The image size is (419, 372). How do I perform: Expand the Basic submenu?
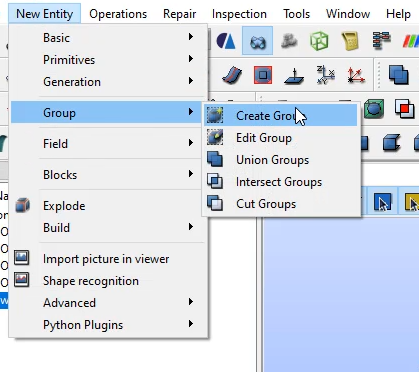tap(108, 38)
